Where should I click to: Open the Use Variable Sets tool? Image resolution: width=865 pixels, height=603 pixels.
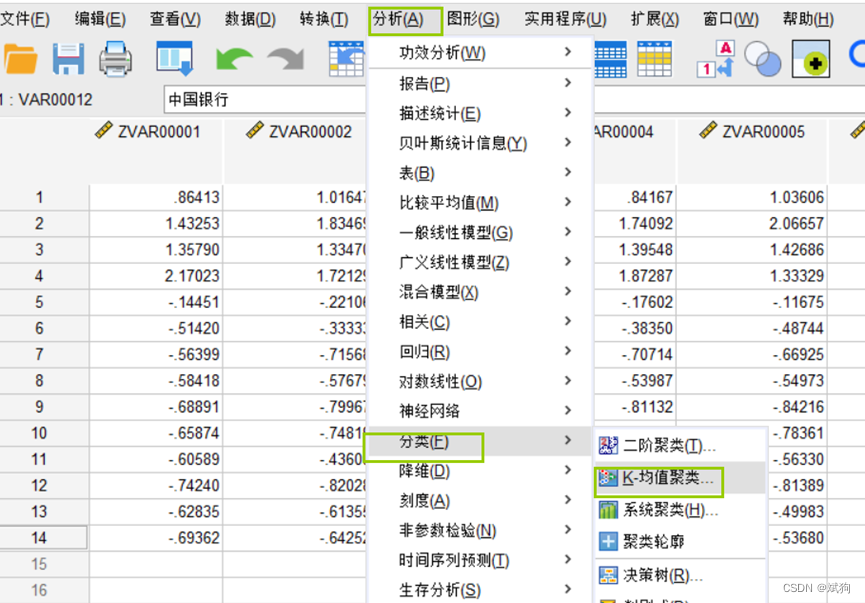[x=762, y=60]
